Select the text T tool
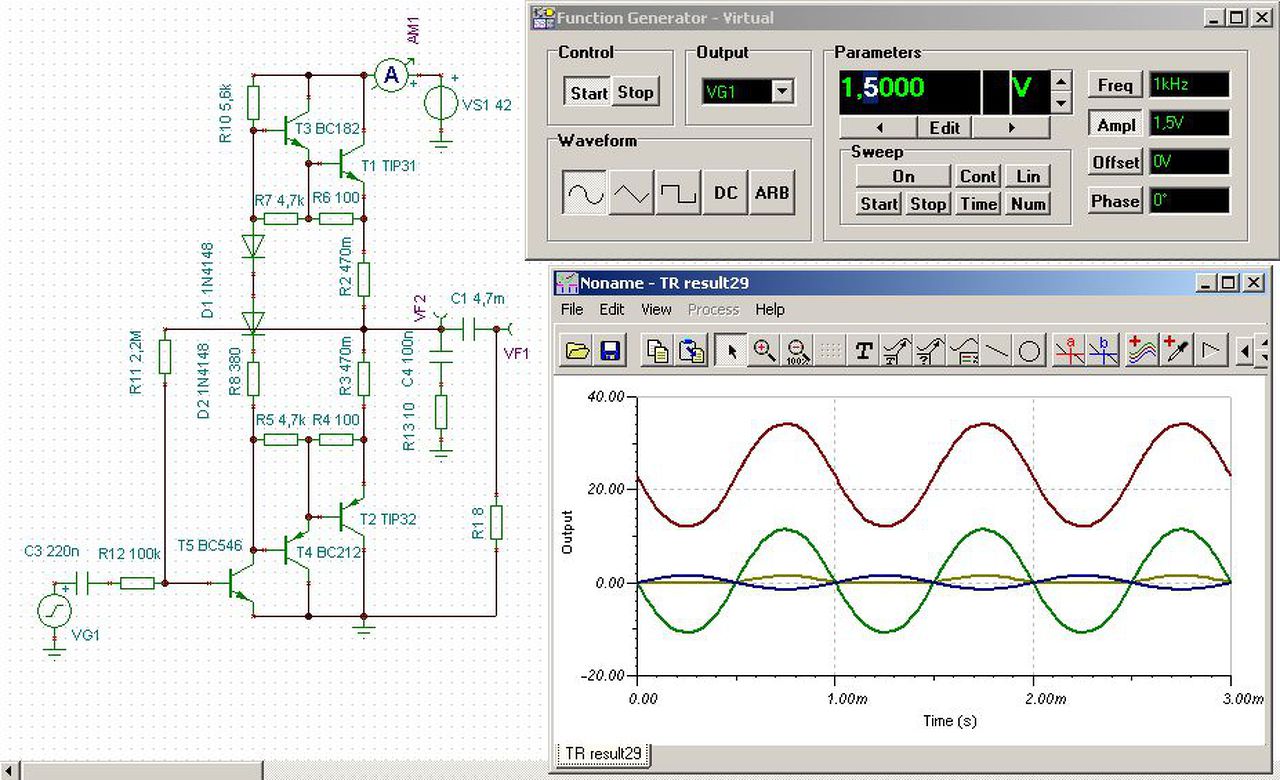The height and width of the screenshot is (780, 1280). click(x=863, y=351)
